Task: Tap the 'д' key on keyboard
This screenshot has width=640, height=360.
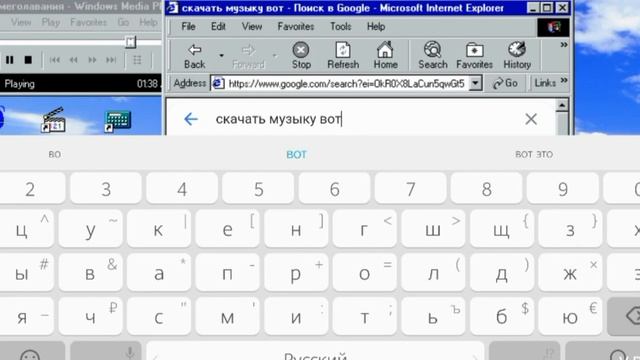Action: pos(501,273)
